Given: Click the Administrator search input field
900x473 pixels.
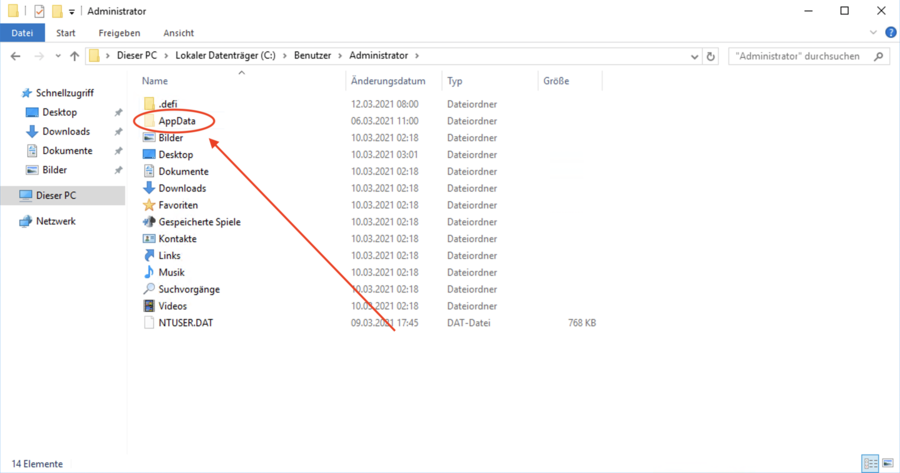Looking at the screenshot, I should coord(798,57).
